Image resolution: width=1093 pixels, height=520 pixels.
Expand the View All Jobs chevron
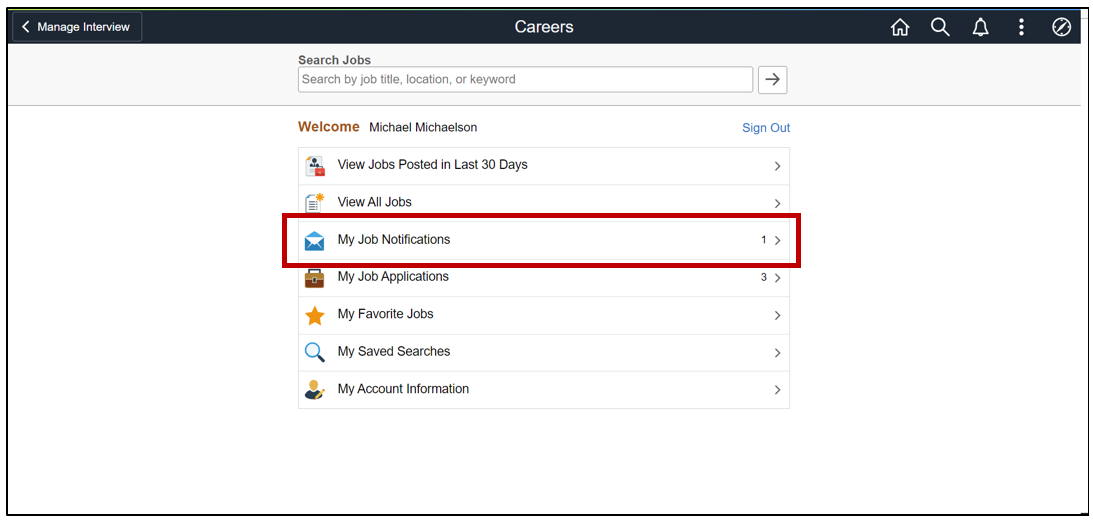777,203
